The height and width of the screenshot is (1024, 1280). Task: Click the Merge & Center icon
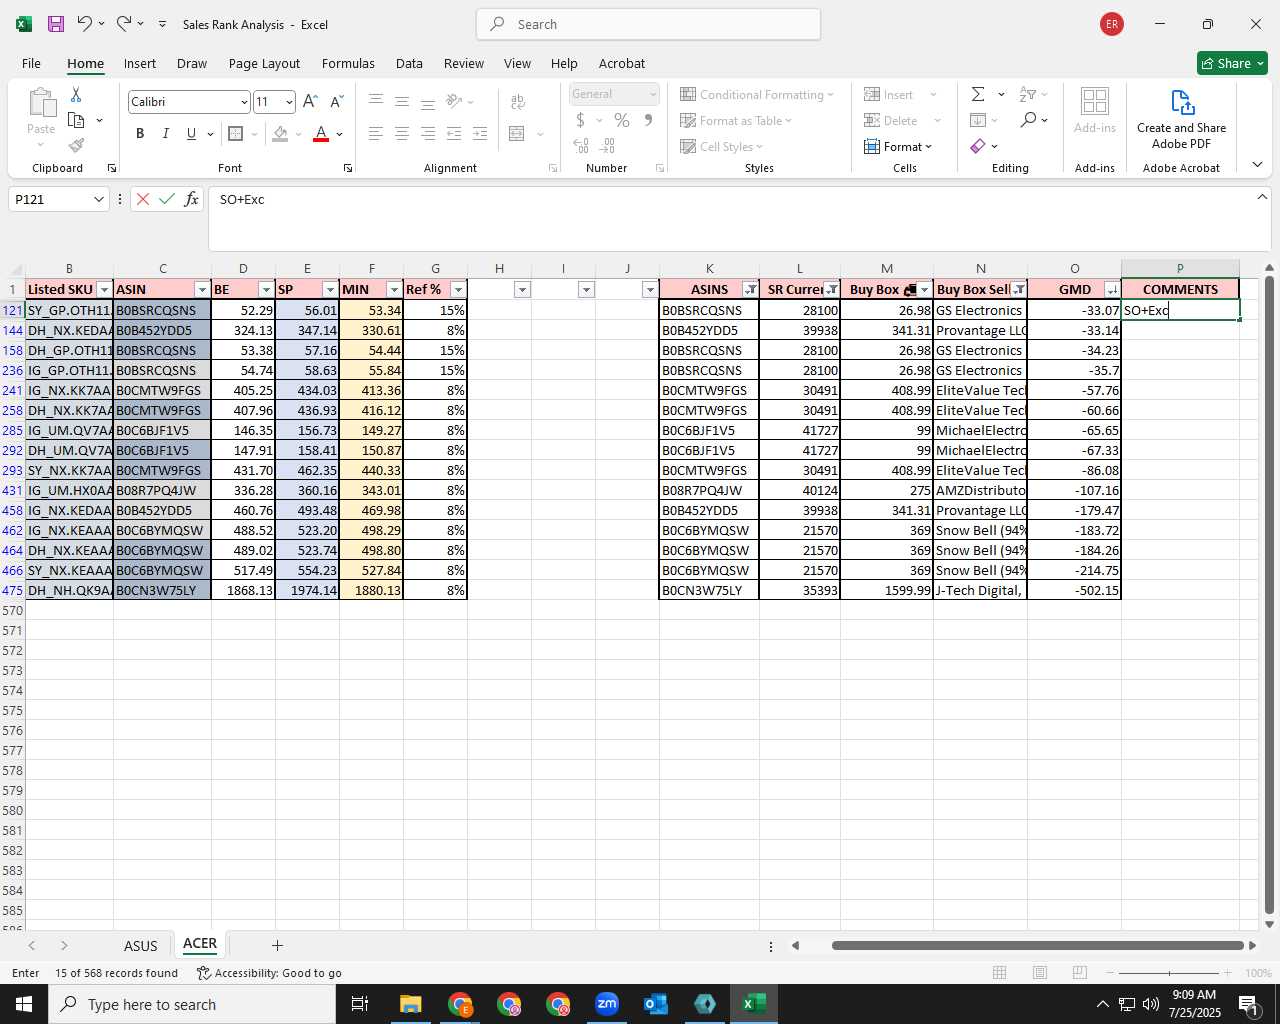517,133
